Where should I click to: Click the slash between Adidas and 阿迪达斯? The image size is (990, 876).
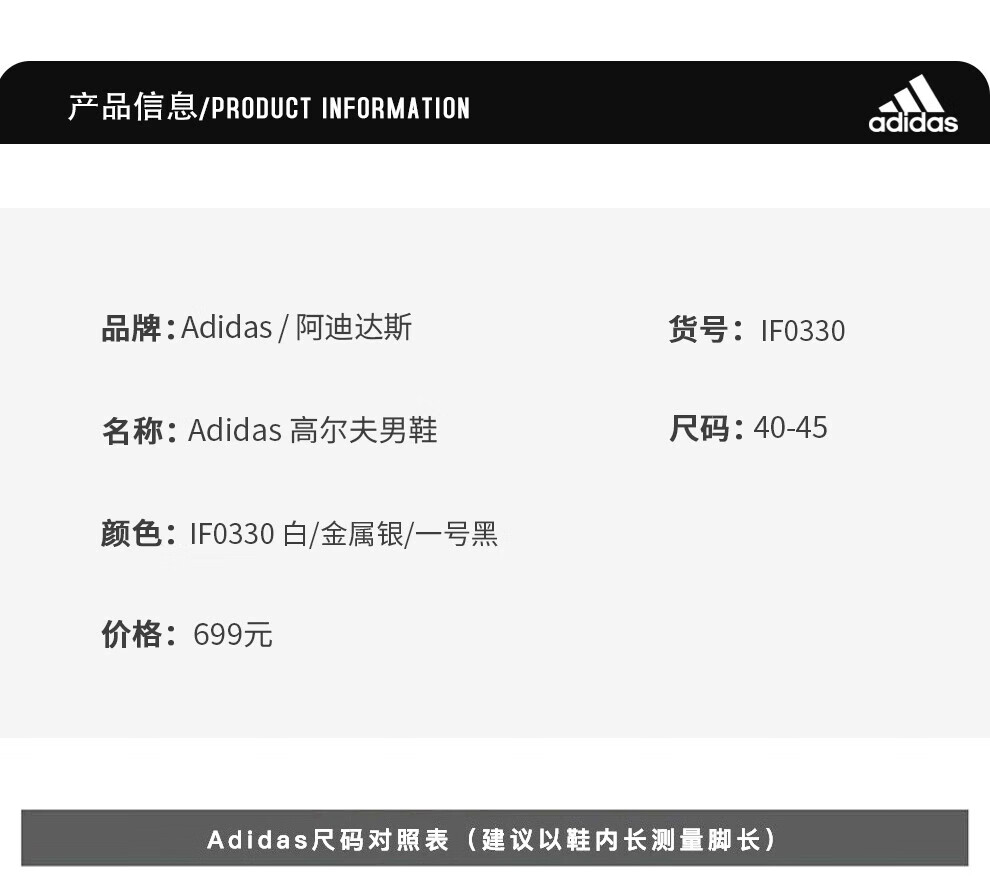283,328
